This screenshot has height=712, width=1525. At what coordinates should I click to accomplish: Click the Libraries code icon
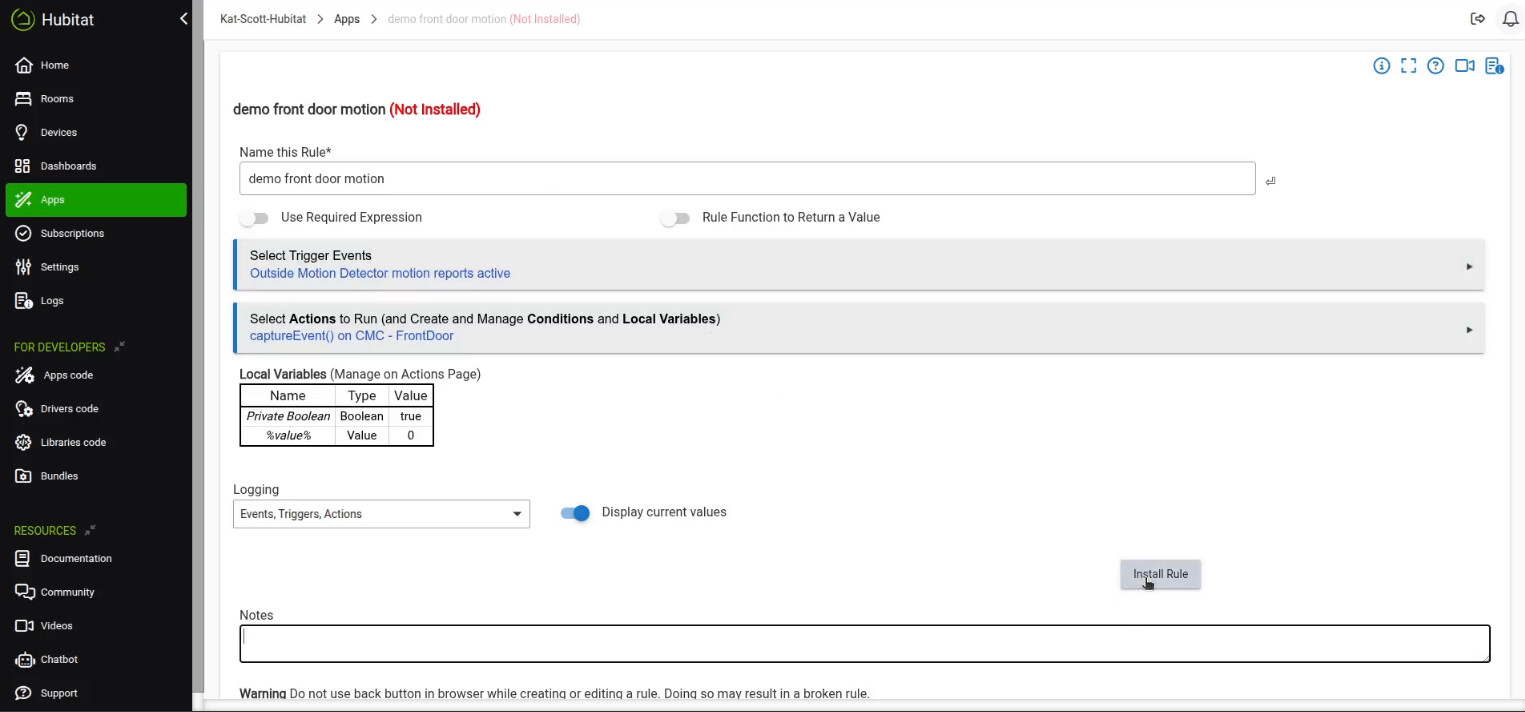click(x=23, y=442)
